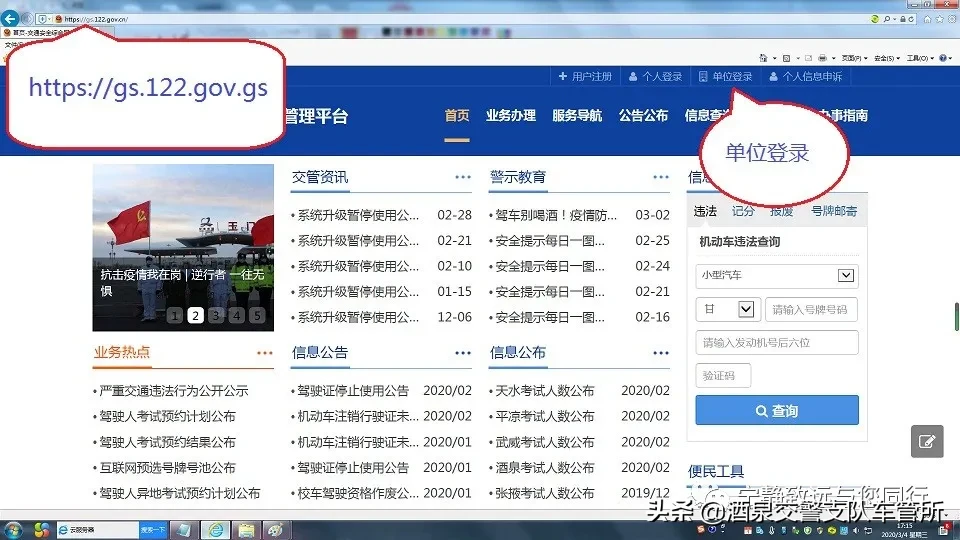Open 系统升级暂停使用公 02-28 article

(358, 215)
